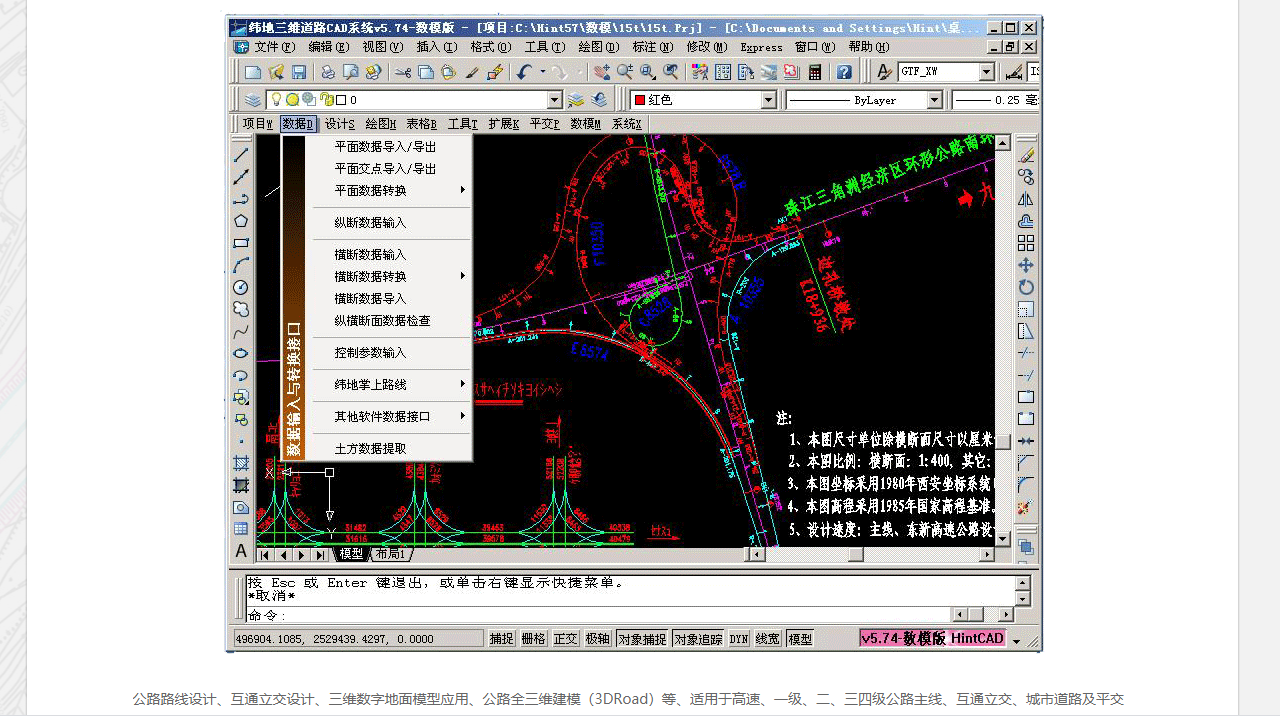Open the linetype dropdown showing ByLayer

pyautogui.click(x=936, y=99)
